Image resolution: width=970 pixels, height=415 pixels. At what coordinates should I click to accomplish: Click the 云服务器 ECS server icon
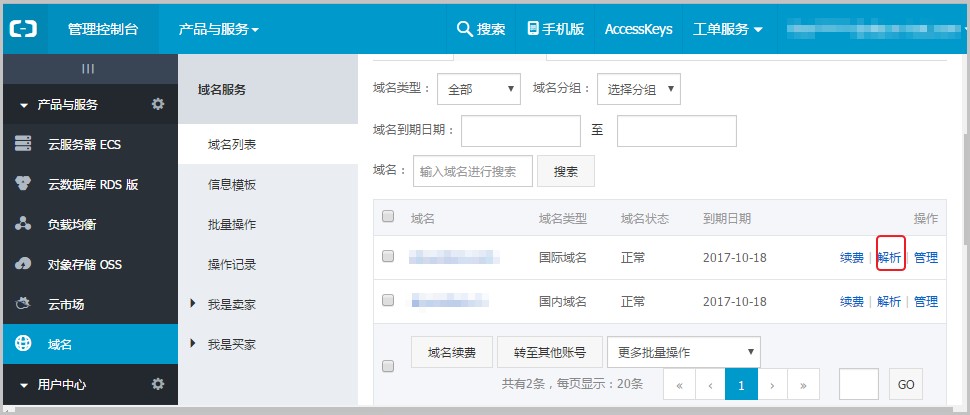point(23,145)
